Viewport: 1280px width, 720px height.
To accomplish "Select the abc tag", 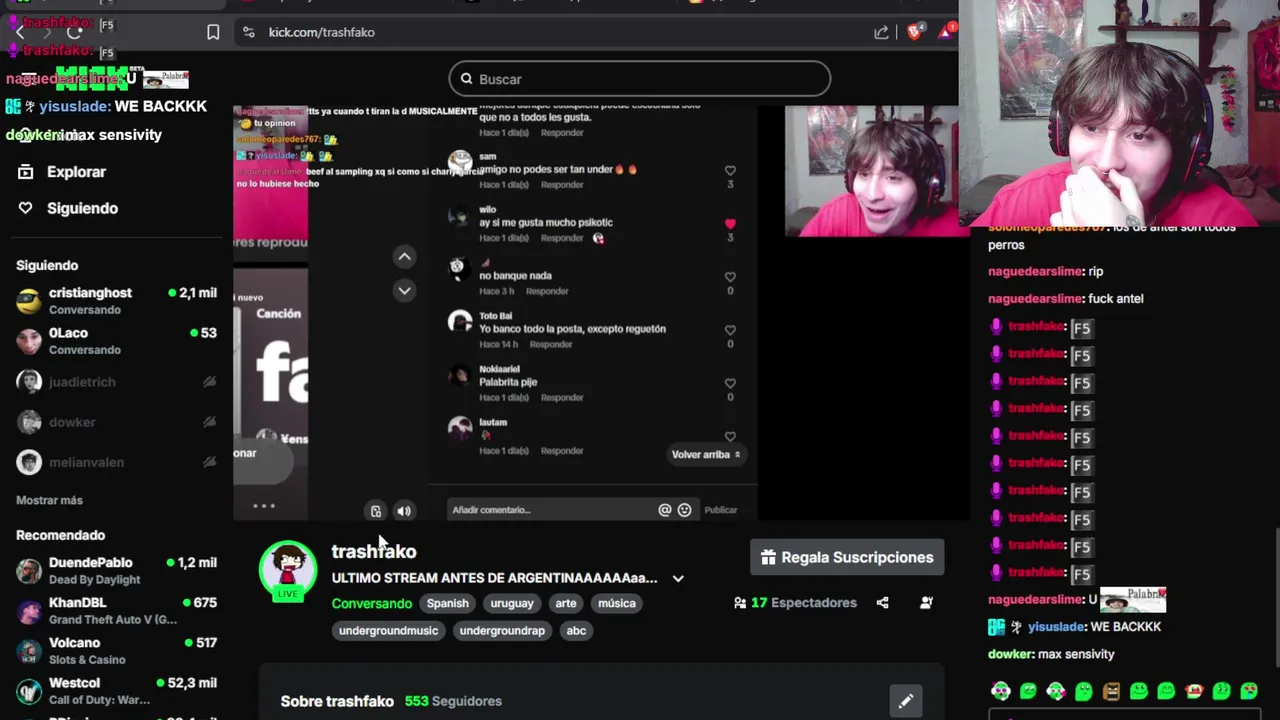I will [576, 631].
